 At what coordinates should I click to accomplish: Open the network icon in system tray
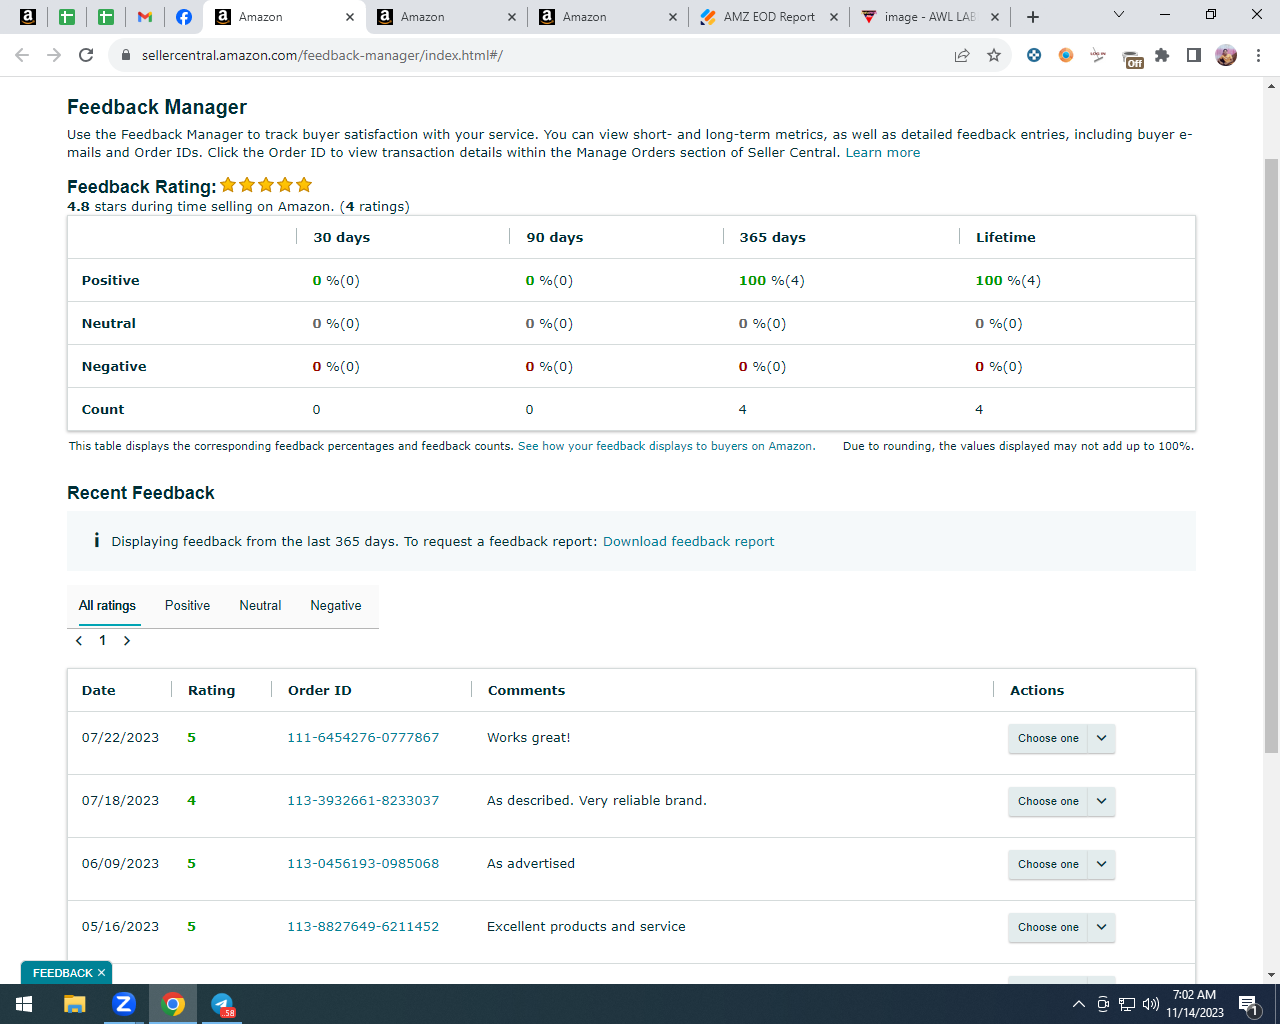tap(1127, 1004)
